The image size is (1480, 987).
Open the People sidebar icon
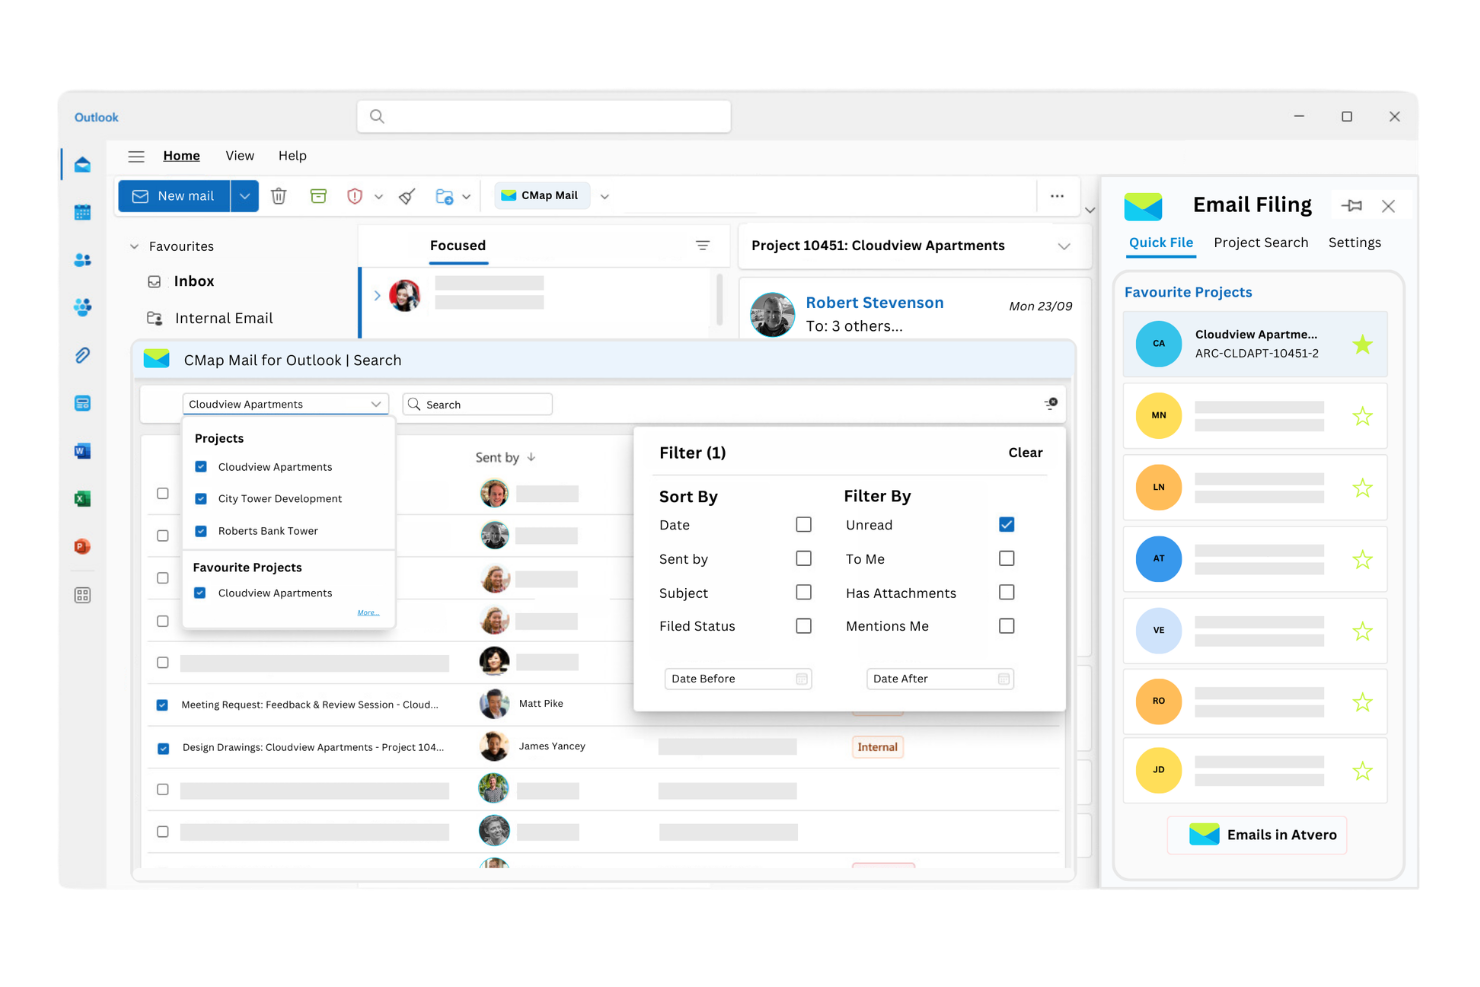(x=83, y=260)
